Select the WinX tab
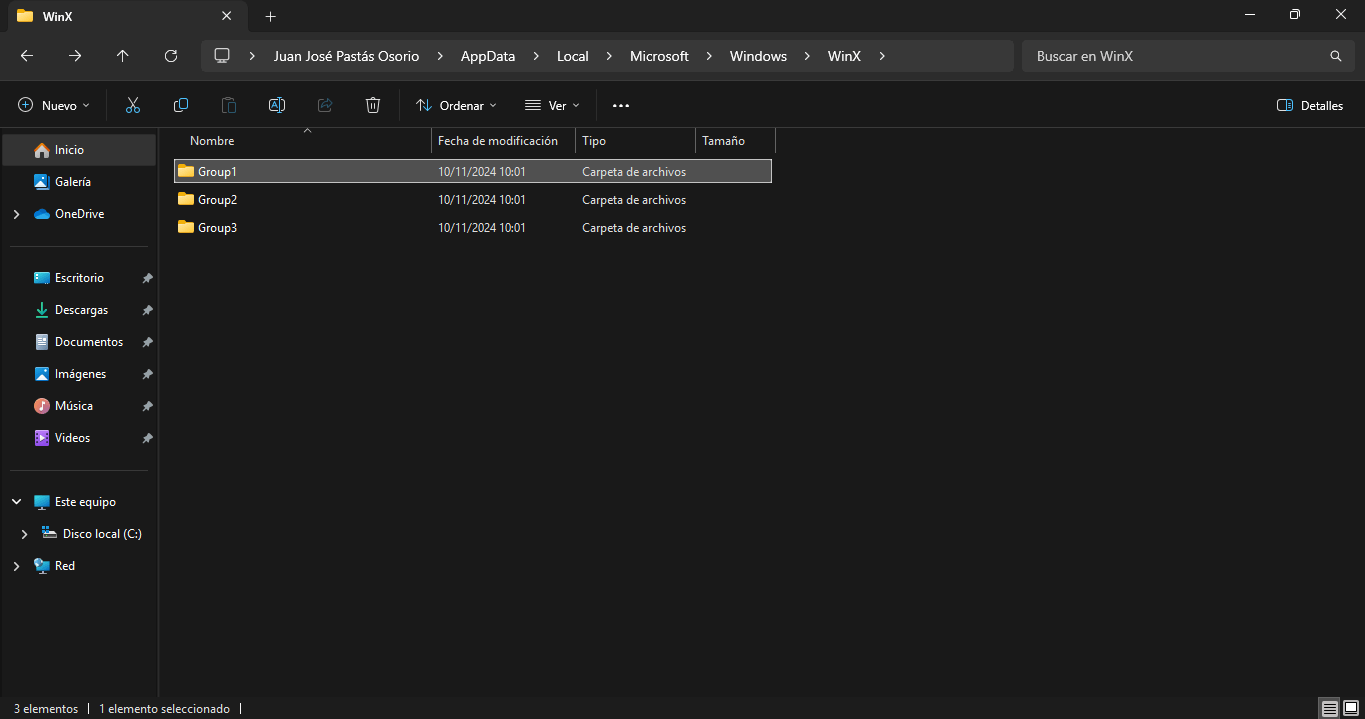 point(125,16)
